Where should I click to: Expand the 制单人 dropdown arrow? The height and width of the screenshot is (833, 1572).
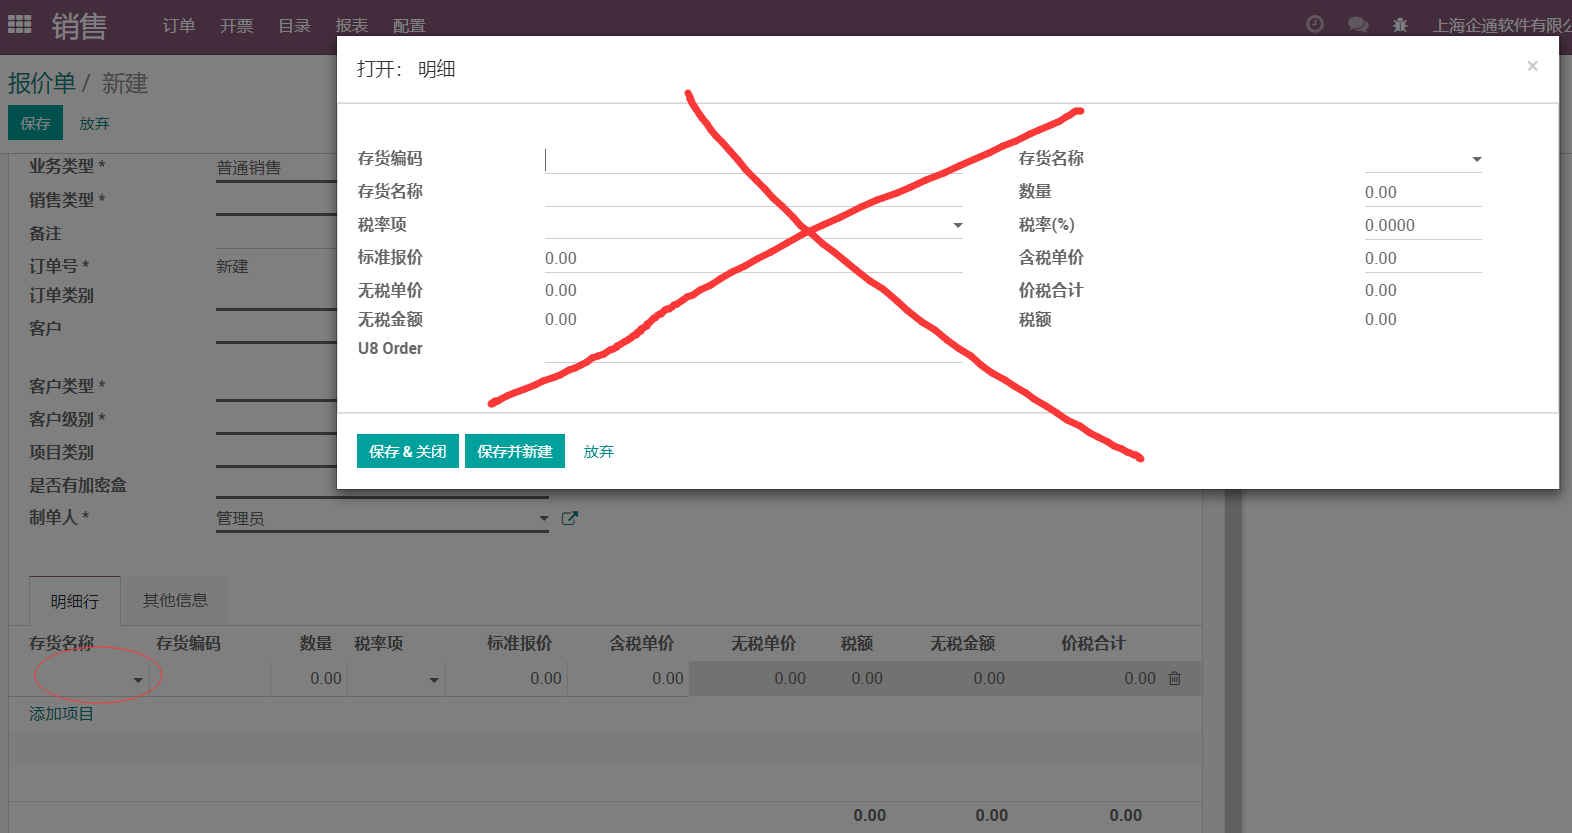coord(544,518)
